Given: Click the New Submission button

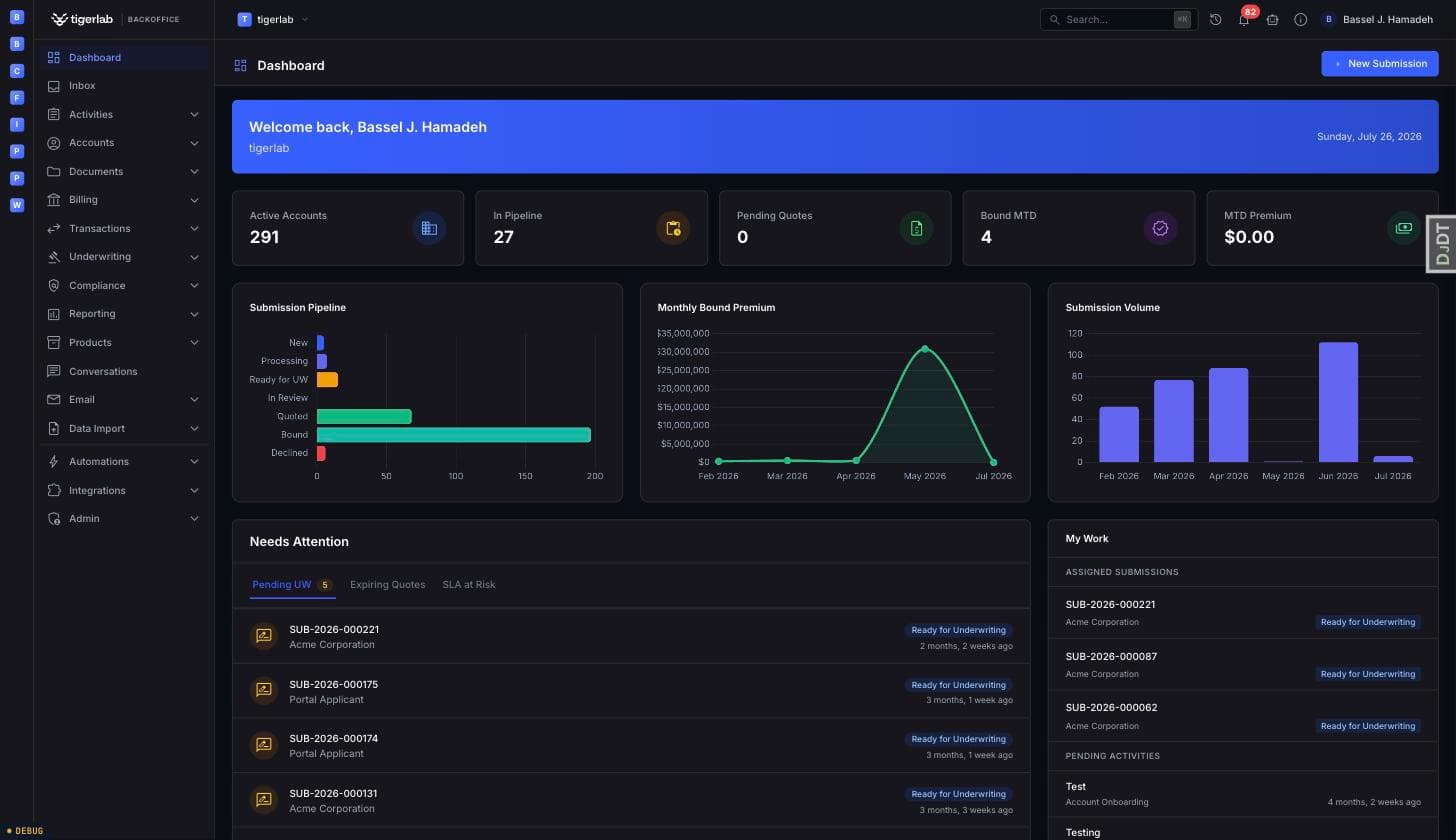Looking at the screenshot, I should [x=1380, y=64].
